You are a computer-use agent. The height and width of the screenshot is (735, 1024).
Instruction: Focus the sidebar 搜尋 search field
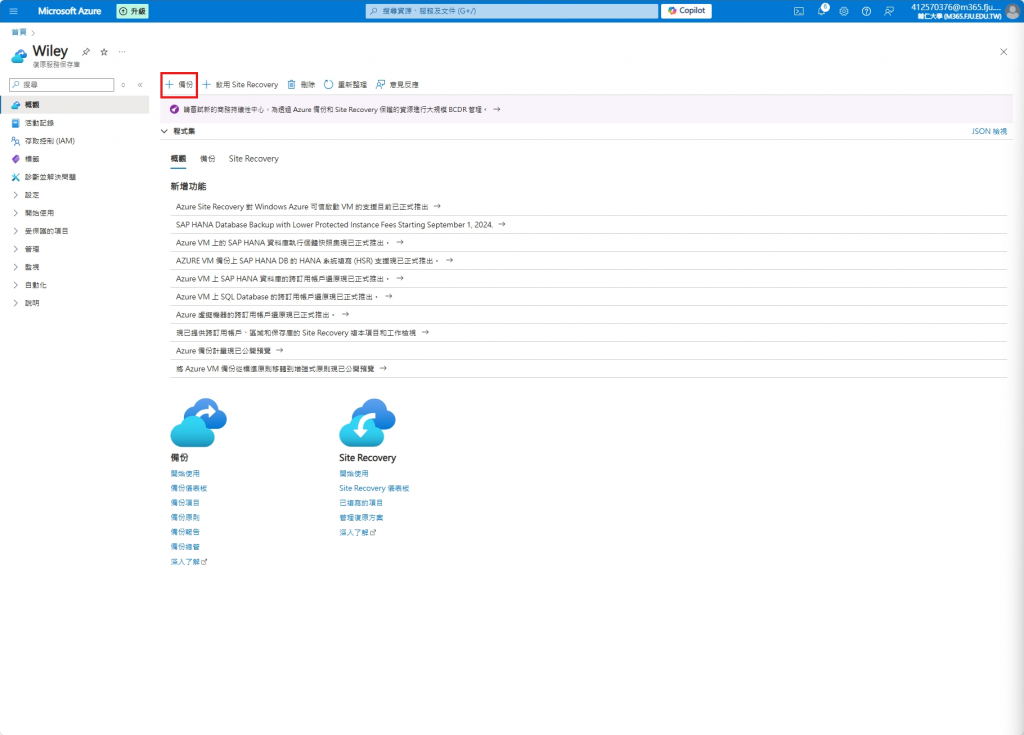[61, 84]
